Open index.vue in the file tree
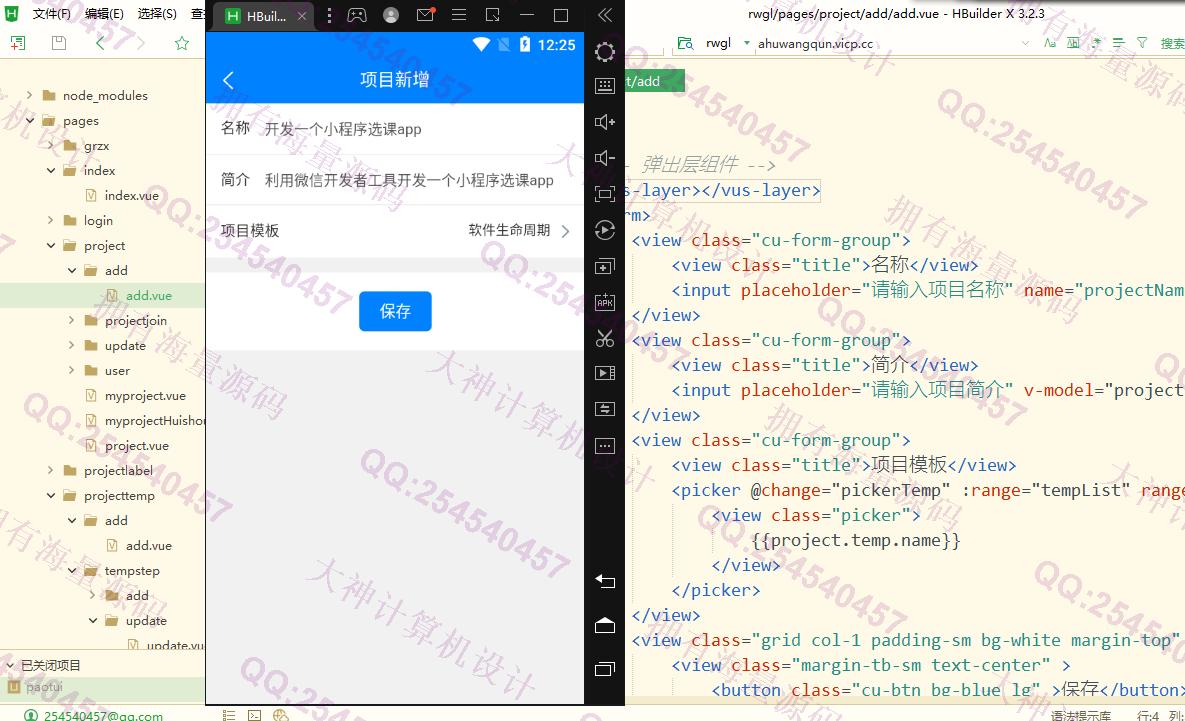The height and width of the screenshot is (721, 1185). click(131, 195)
